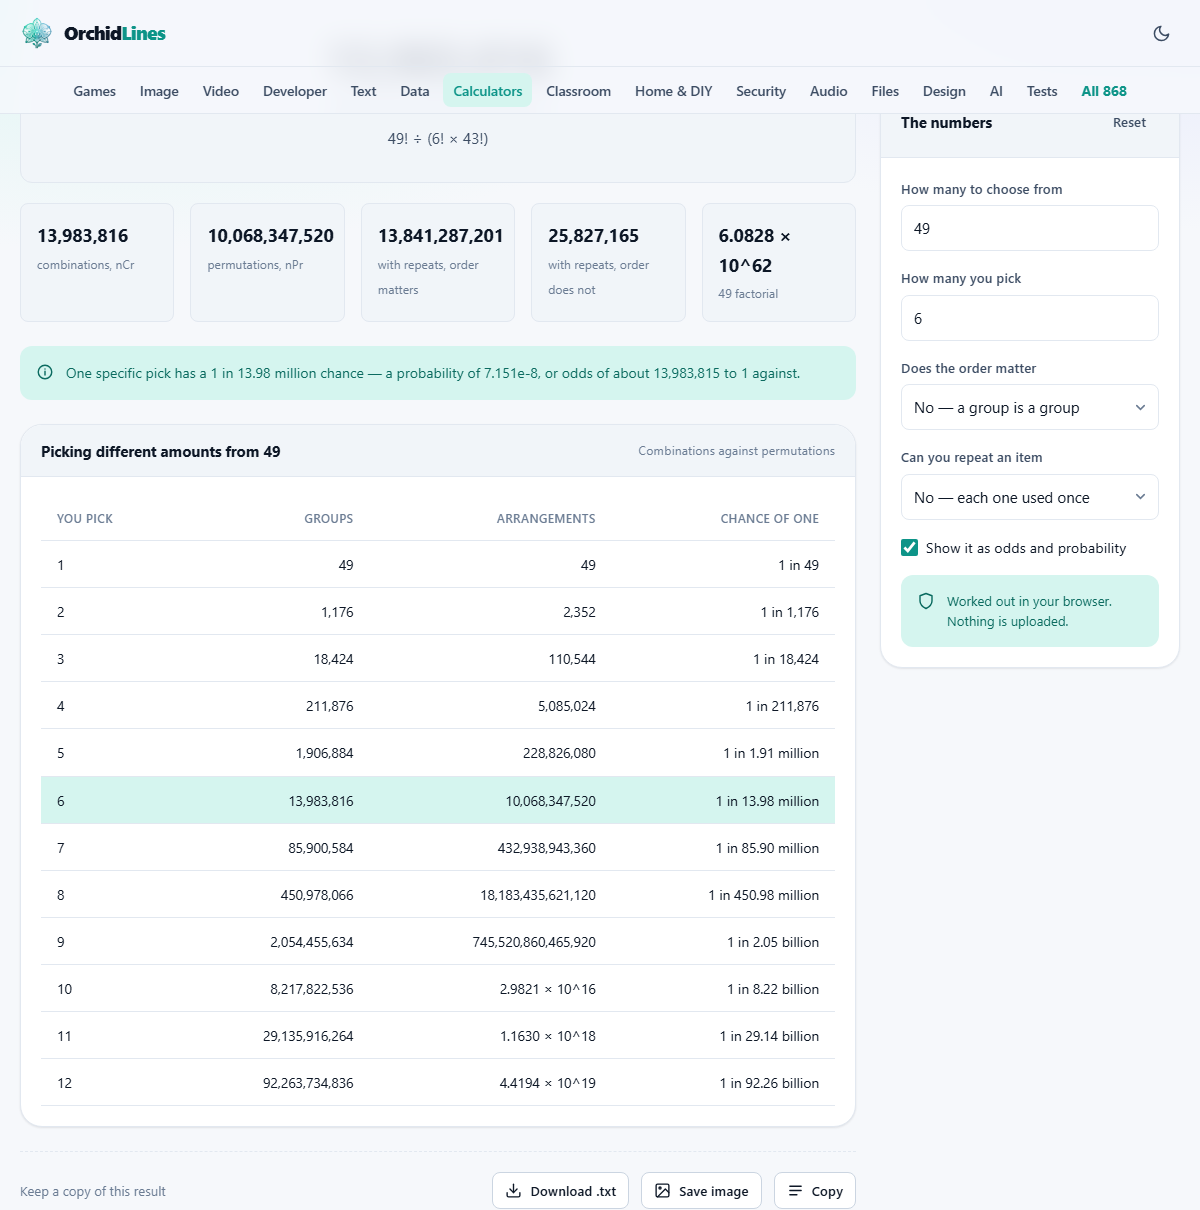This screenshot has height=1210, width=1200.
Task: Click the info icon in the probability banner
Action: click(x=45, y=373)
